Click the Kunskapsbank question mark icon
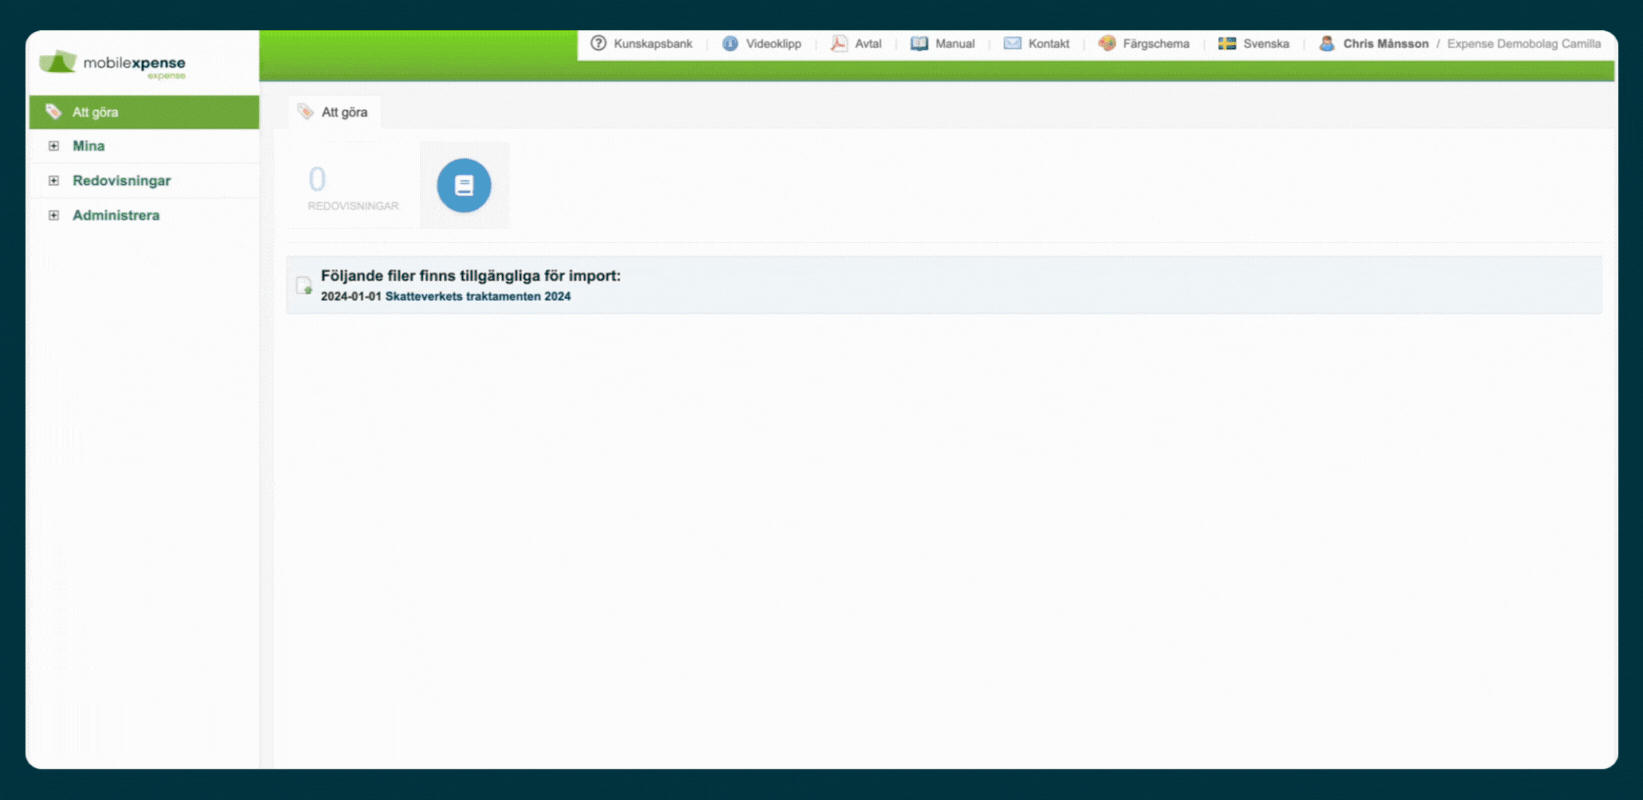This screenshot has width=1643, height=800. point(598,43)
